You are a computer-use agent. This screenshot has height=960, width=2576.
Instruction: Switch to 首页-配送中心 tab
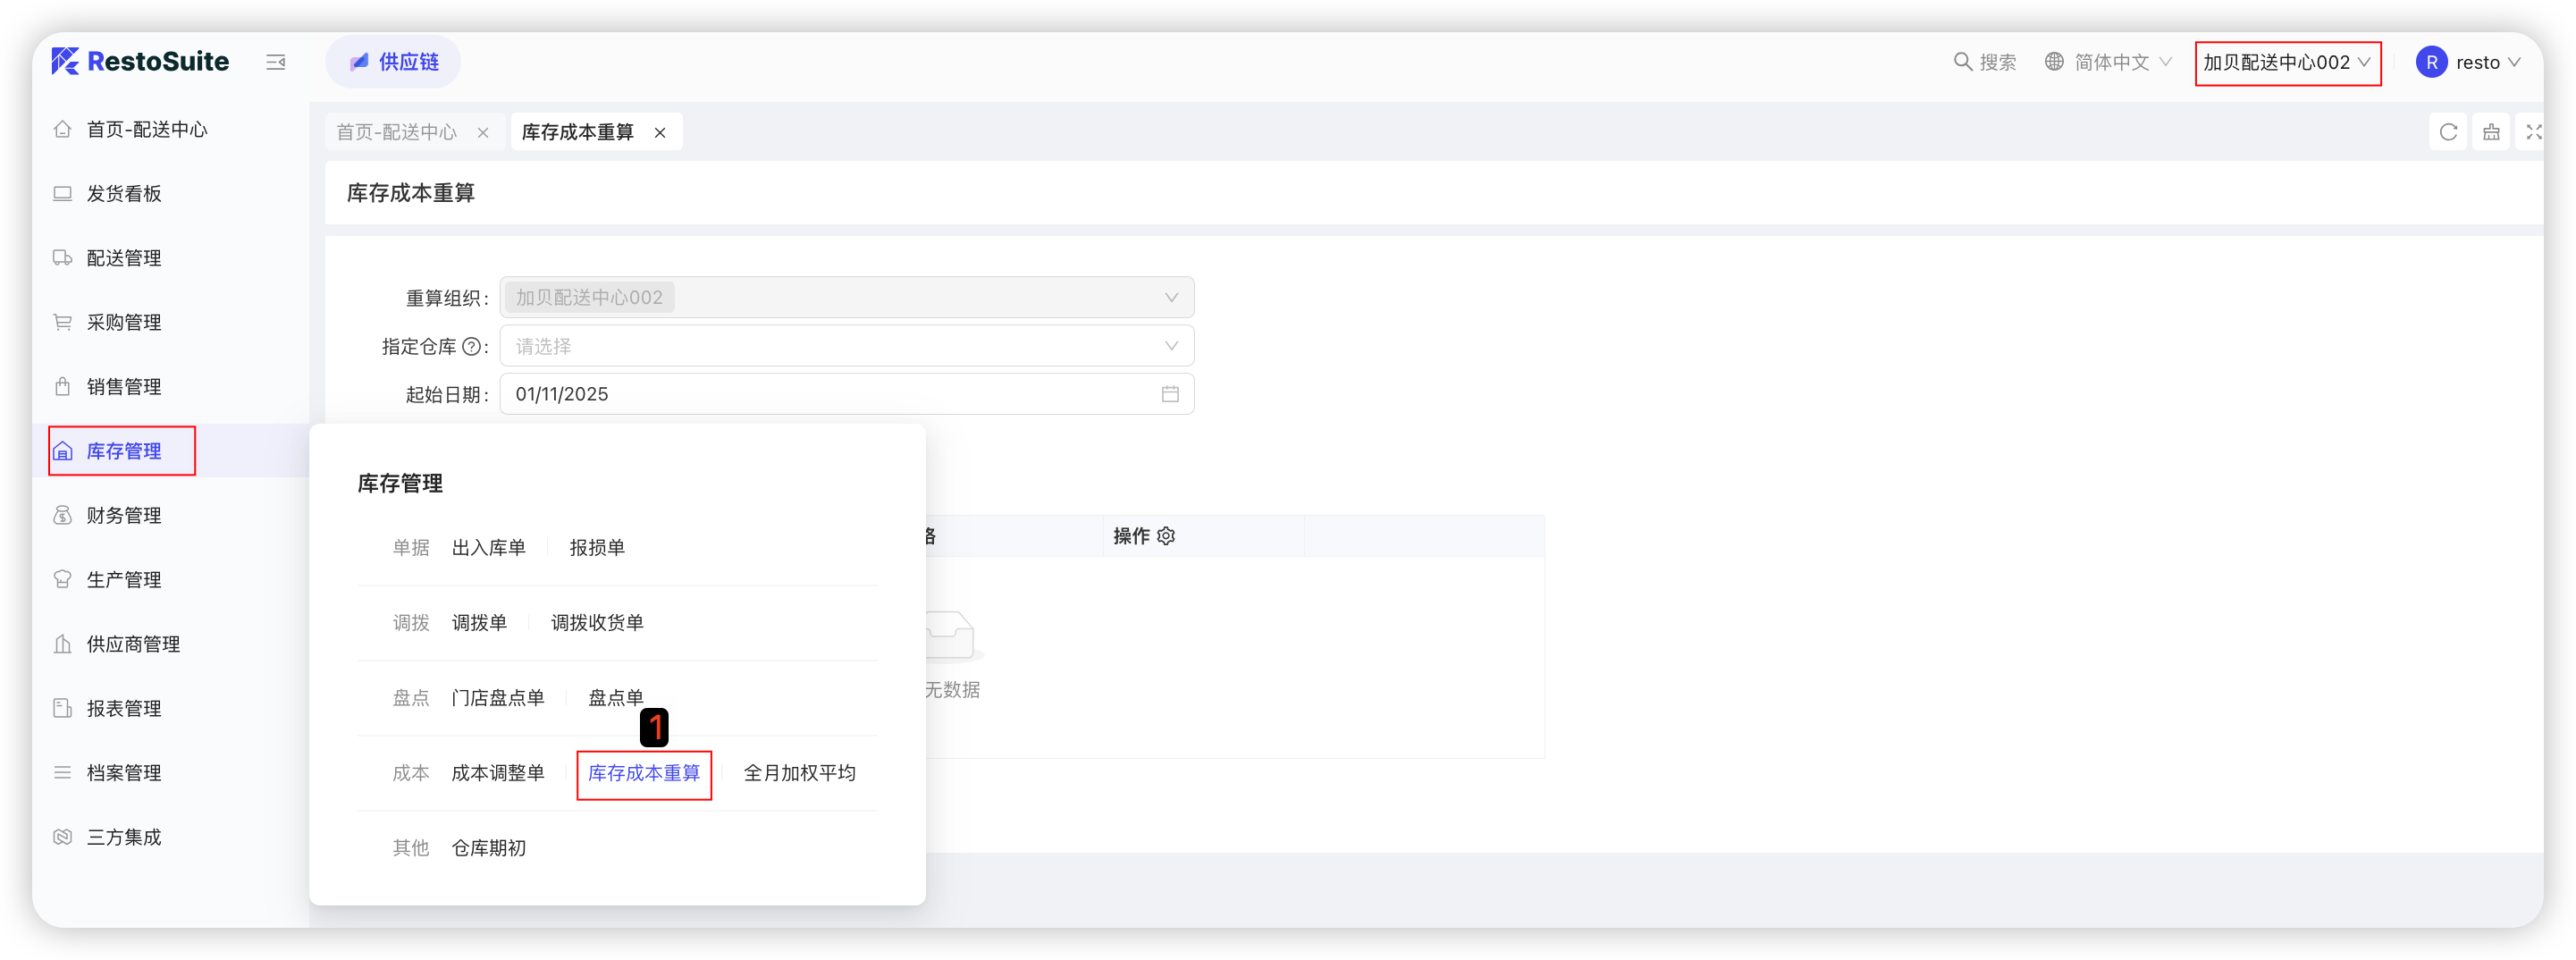pos(396,133)
